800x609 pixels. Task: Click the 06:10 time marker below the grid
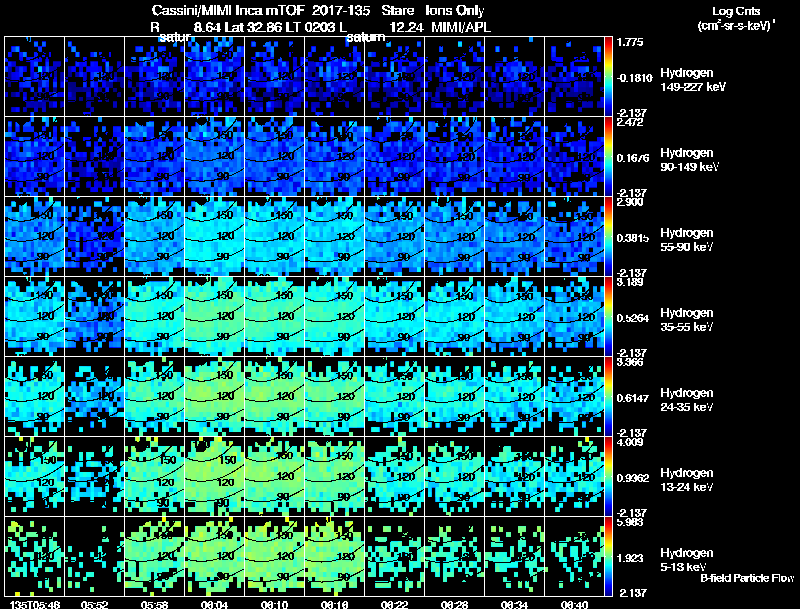coord(274,604)
